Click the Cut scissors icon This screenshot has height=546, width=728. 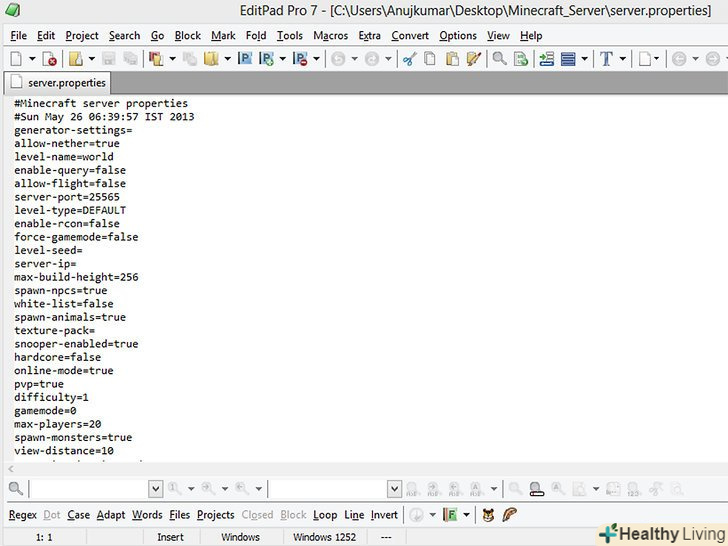point(409,60)
